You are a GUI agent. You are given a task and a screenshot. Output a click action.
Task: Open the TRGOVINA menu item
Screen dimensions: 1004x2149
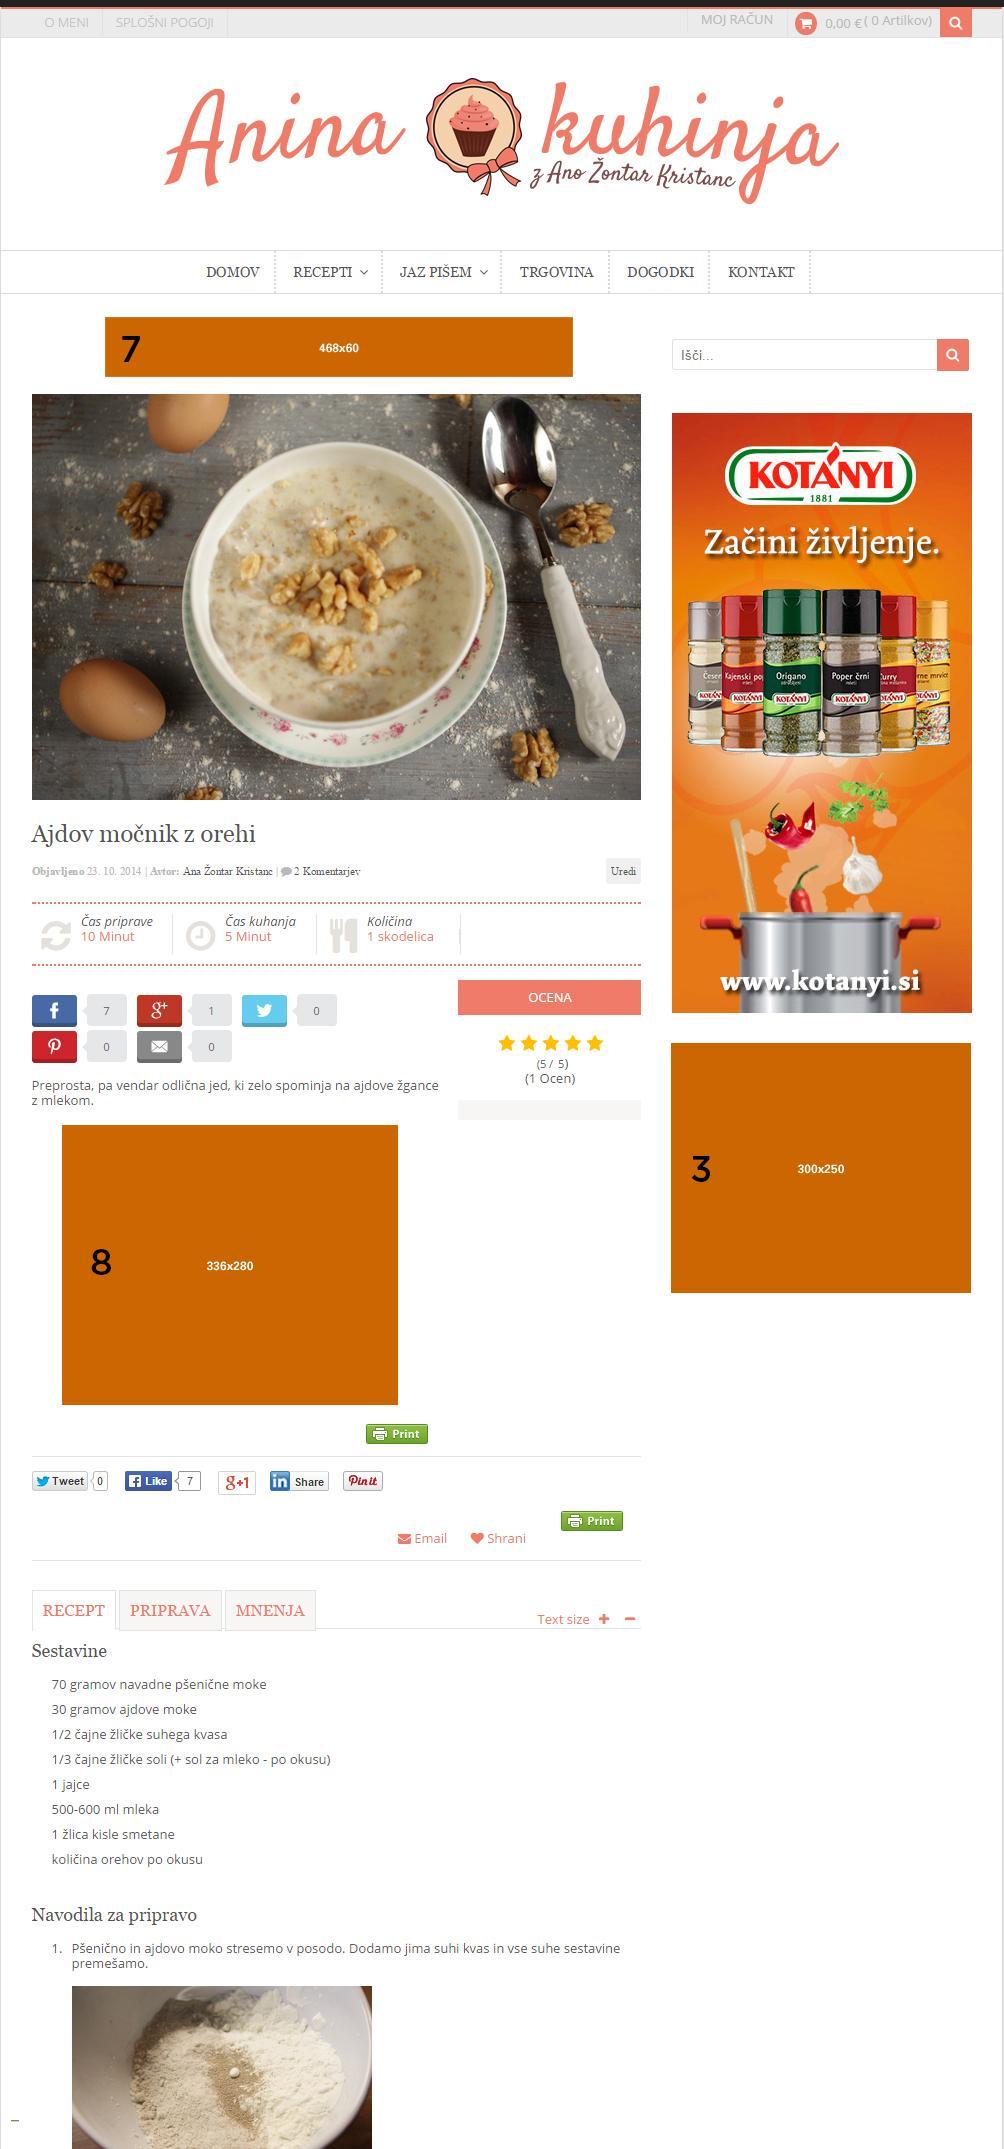point(556,272)
